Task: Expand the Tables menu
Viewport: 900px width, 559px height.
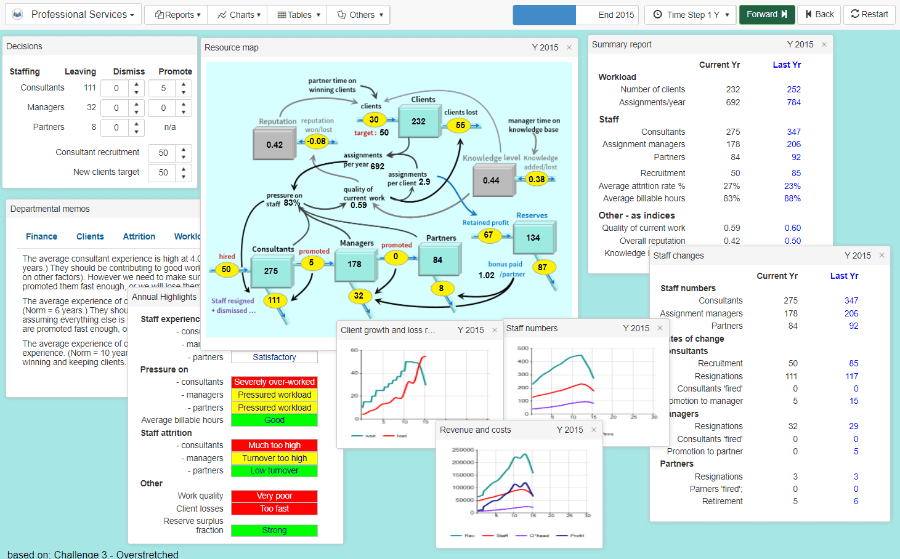Action: [298, 15]
